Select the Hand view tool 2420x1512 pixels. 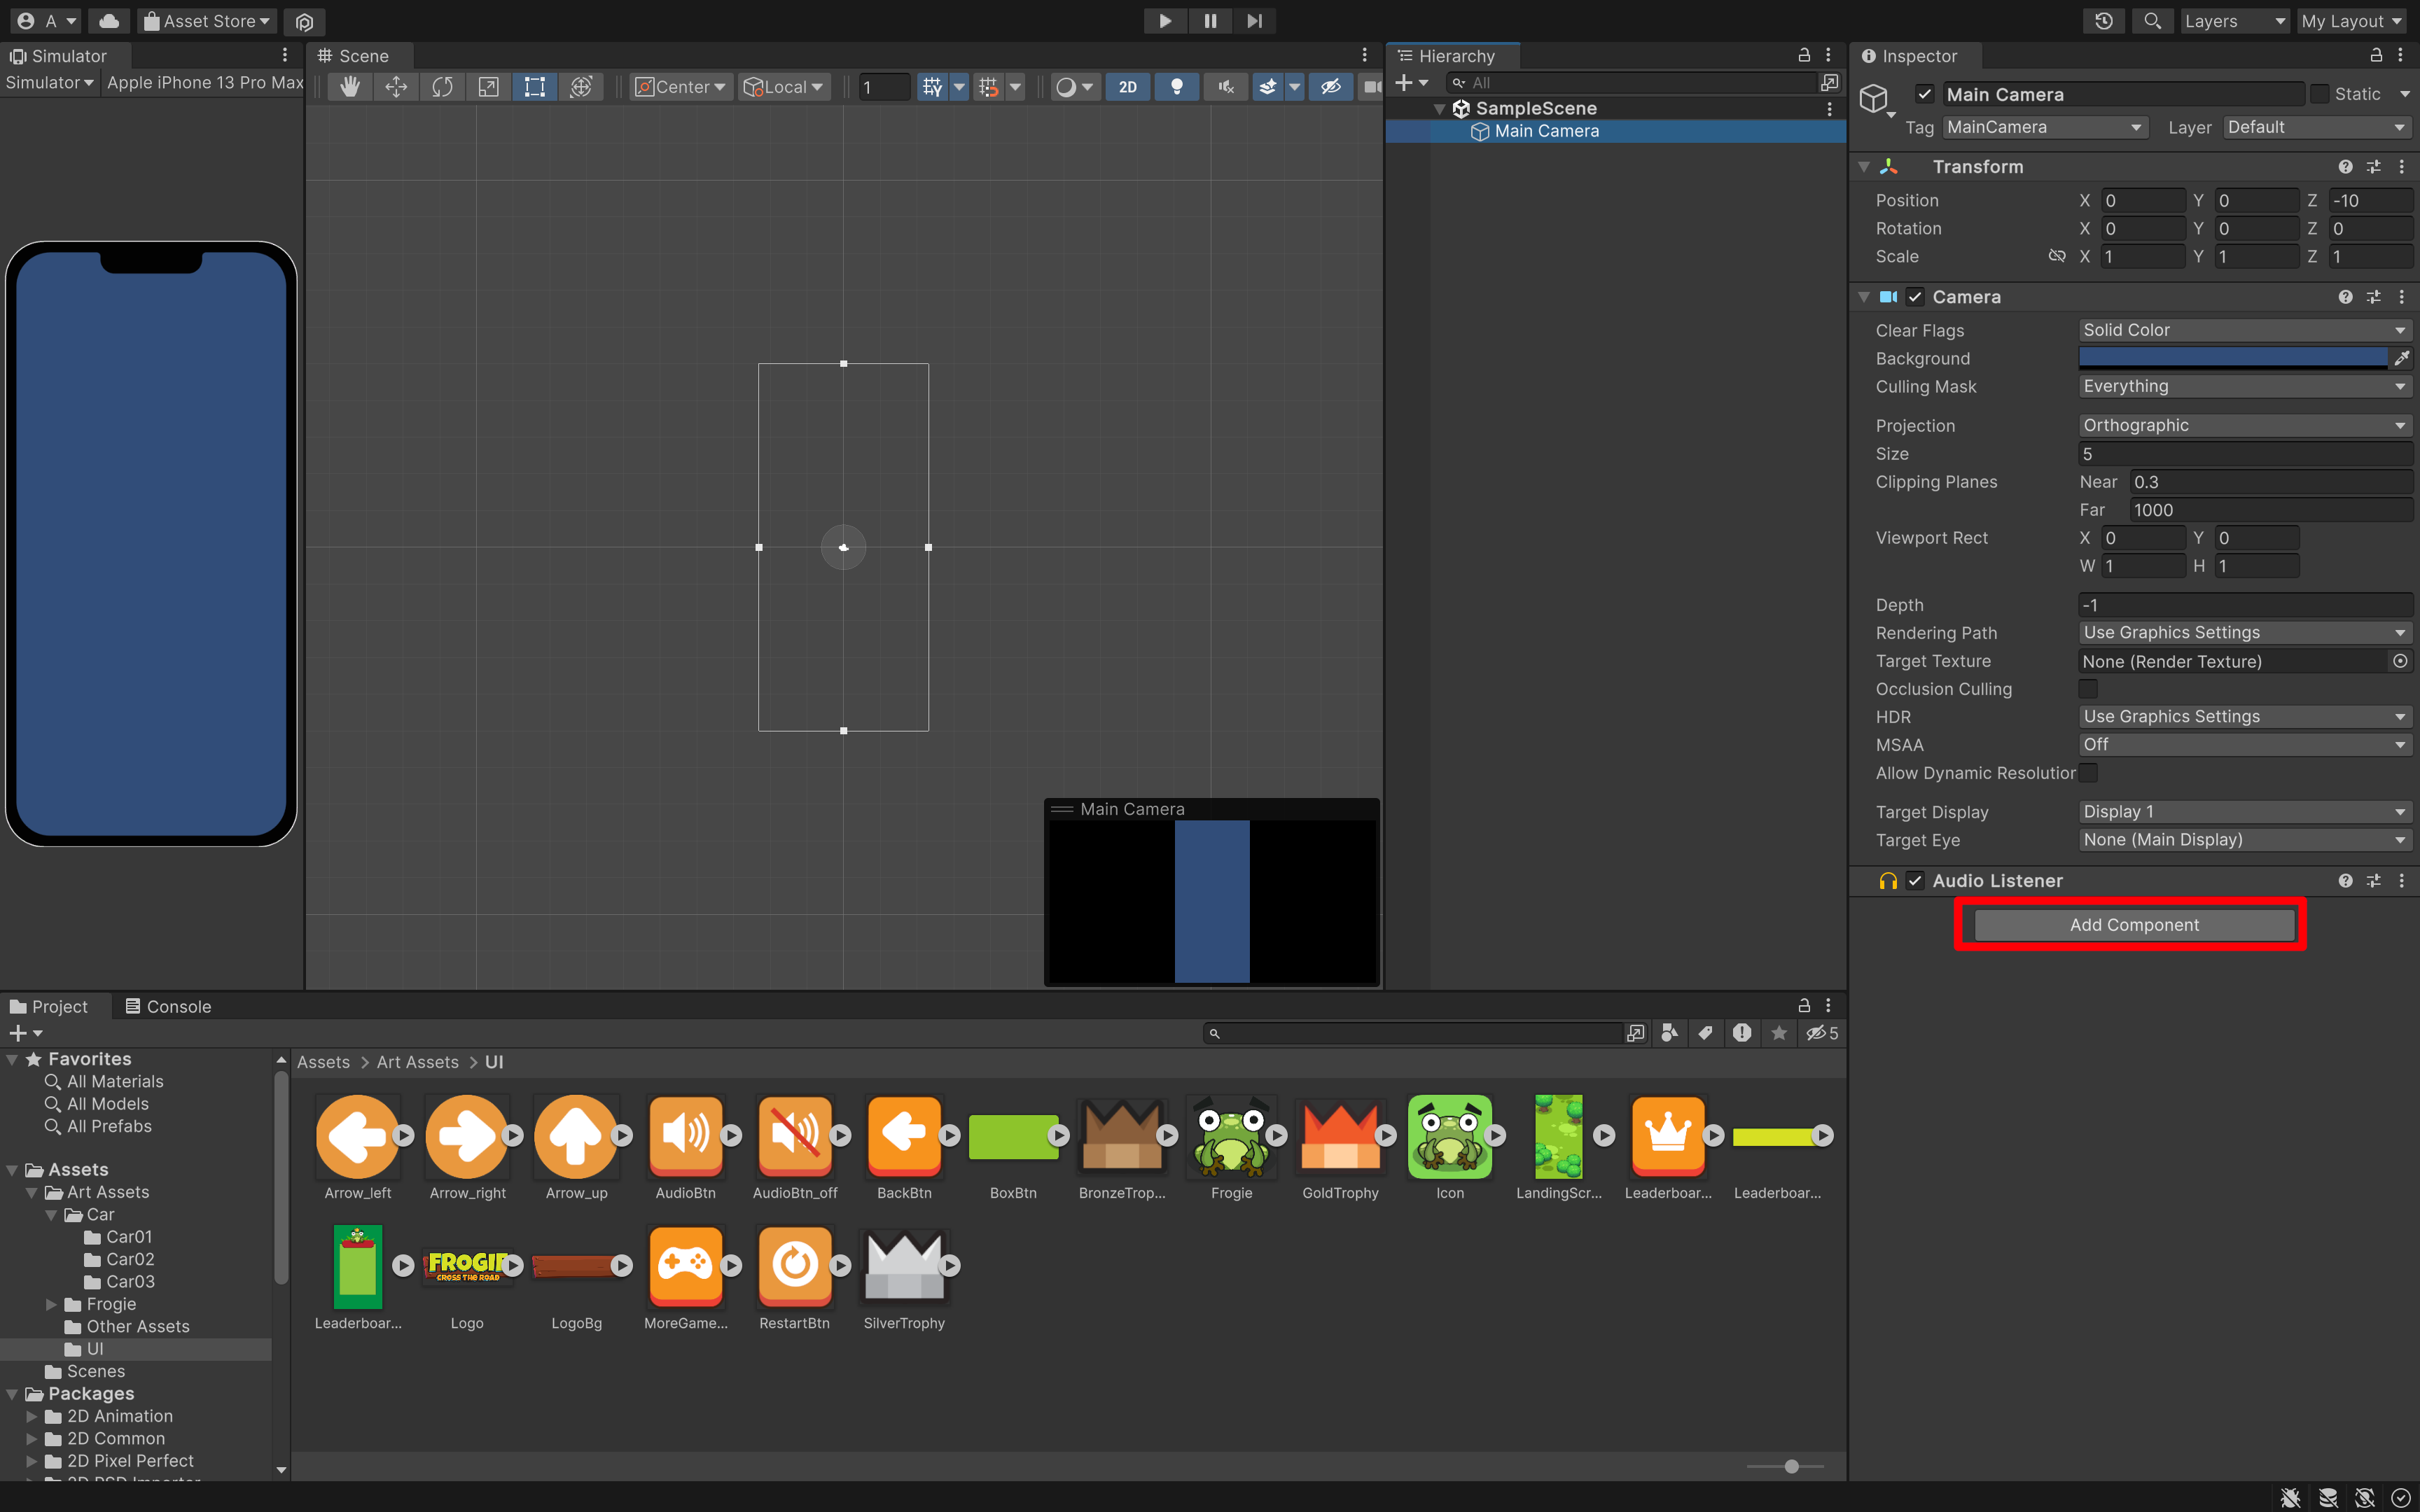pyautogui.click(x=349, y=87)
